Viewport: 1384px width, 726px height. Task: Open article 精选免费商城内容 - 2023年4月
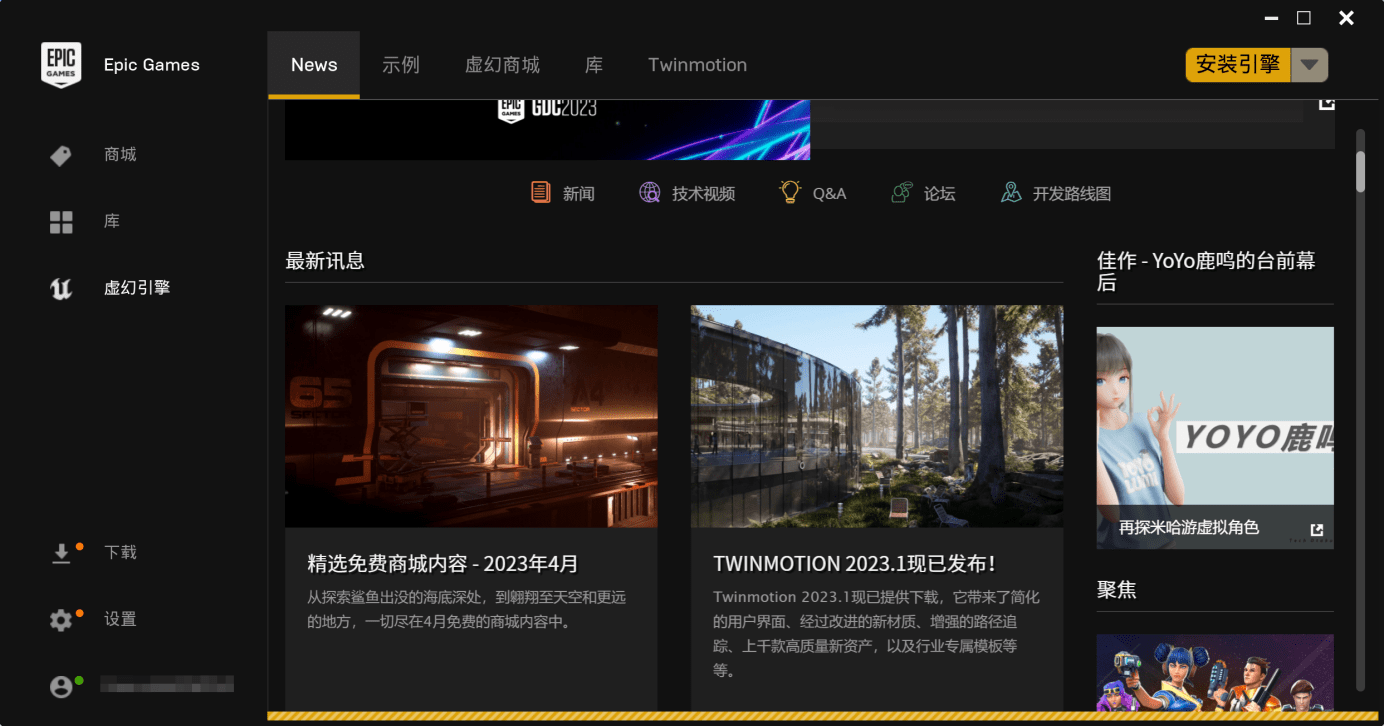443,564
